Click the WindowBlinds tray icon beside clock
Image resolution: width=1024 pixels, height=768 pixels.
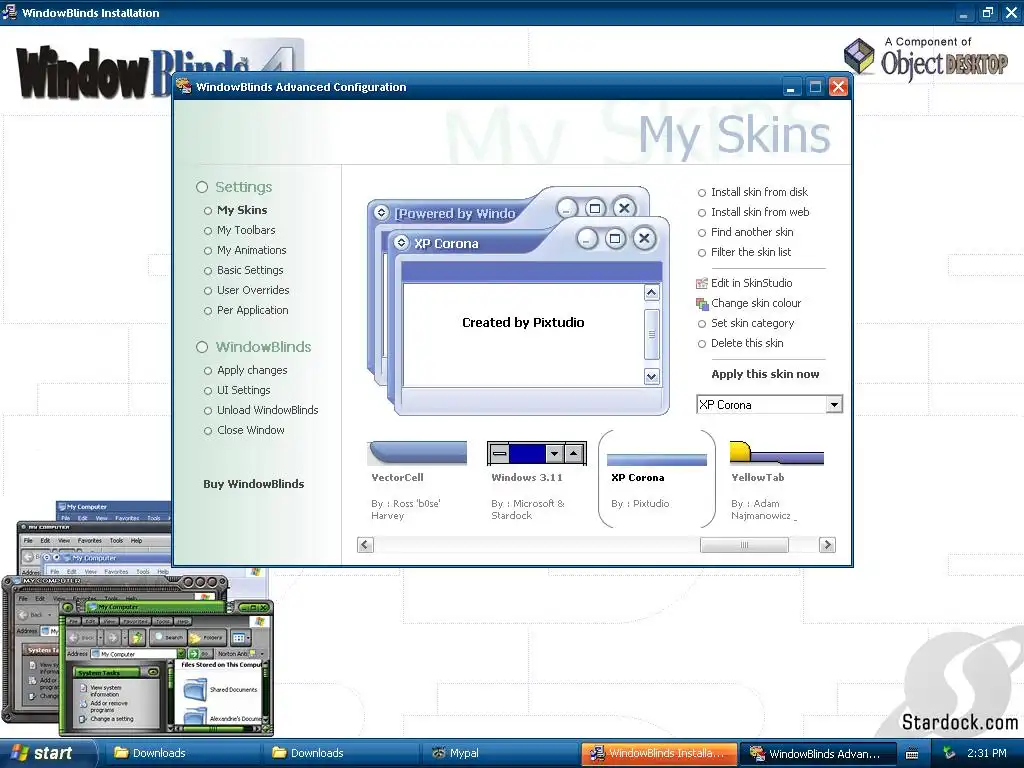coord(949,753)
